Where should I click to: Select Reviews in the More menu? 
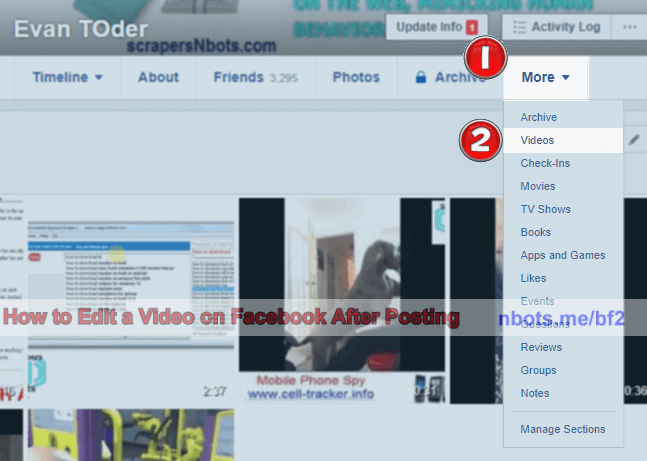click(563, 348)
